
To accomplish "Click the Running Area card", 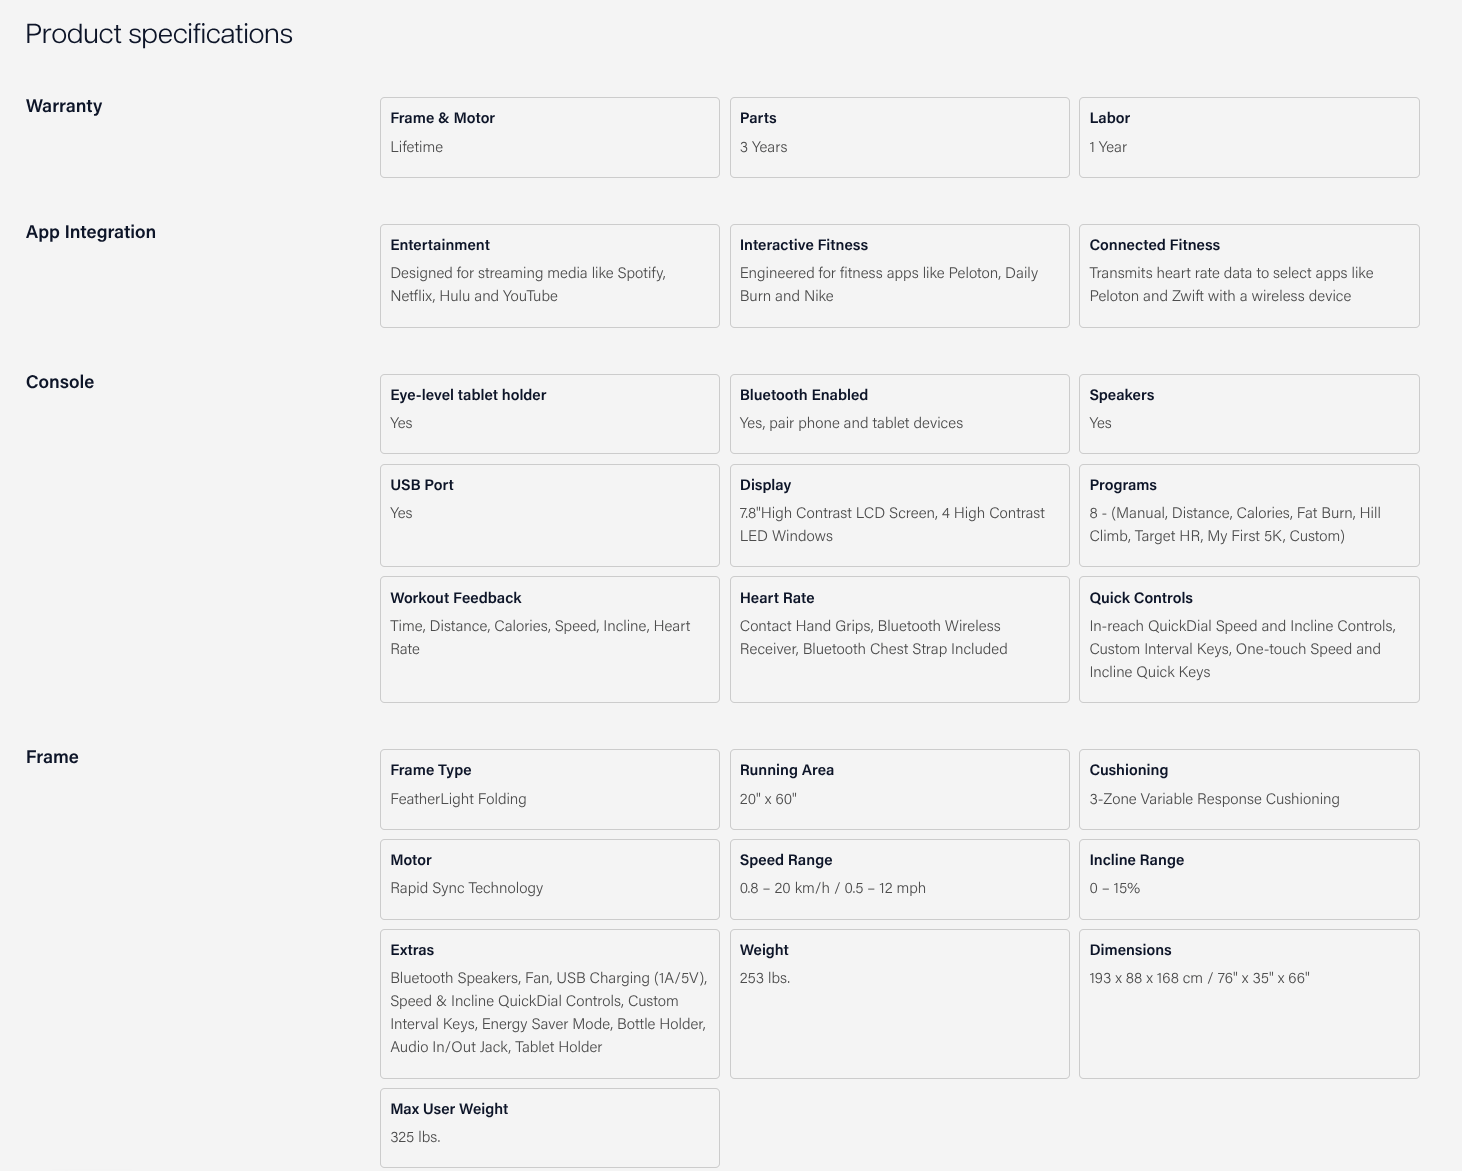I will 899,789.
